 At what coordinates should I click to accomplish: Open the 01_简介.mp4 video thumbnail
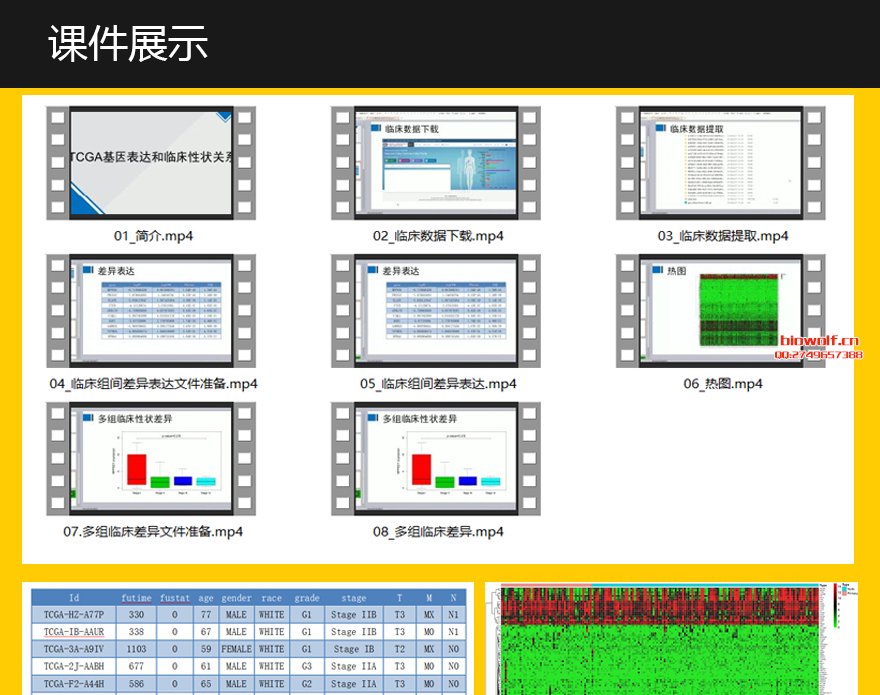click(x=151, y=163)
